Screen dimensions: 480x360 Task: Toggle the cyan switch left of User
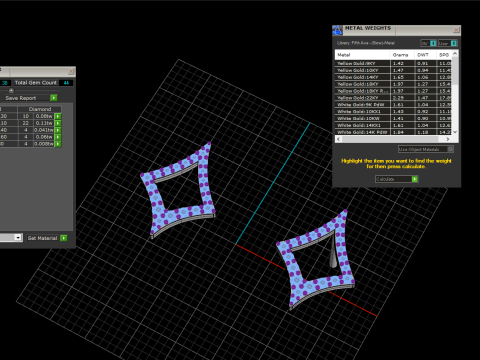433,43
